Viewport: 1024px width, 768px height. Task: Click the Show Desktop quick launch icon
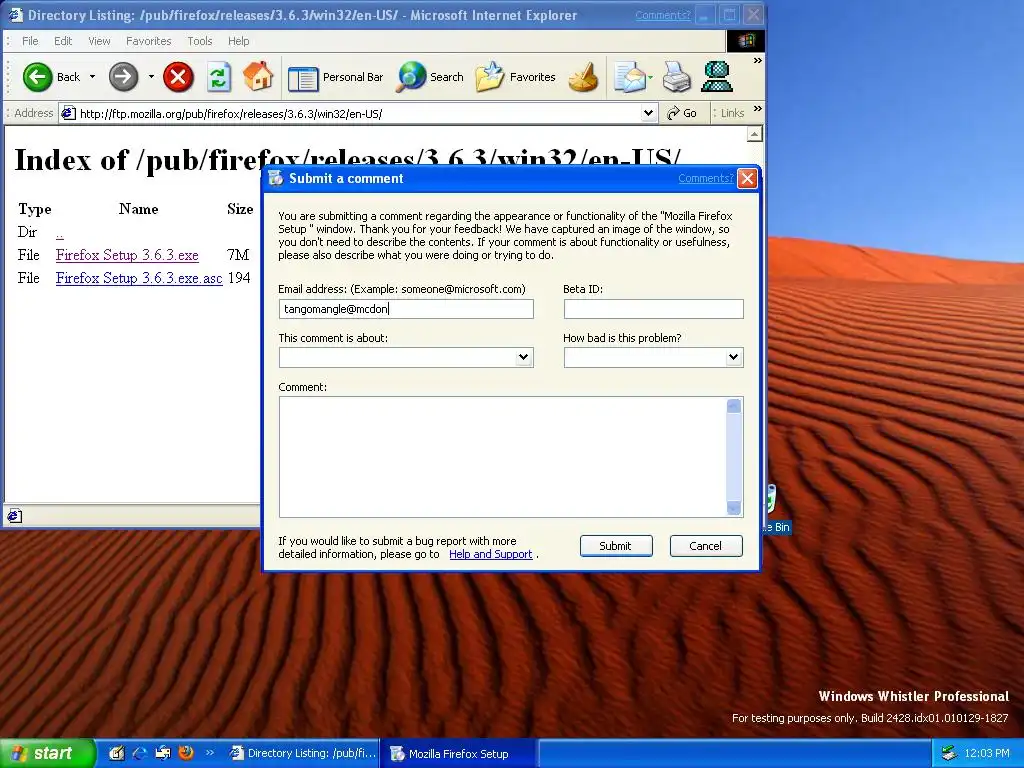pyautogui.click(x=116, y=753)
